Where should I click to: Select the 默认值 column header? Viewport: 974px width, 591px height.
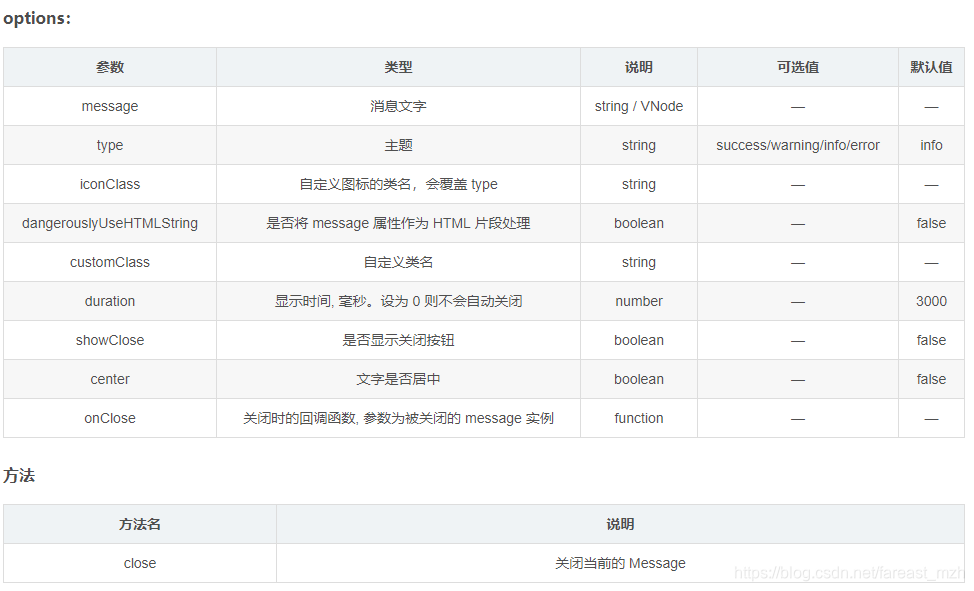point(930,67)
